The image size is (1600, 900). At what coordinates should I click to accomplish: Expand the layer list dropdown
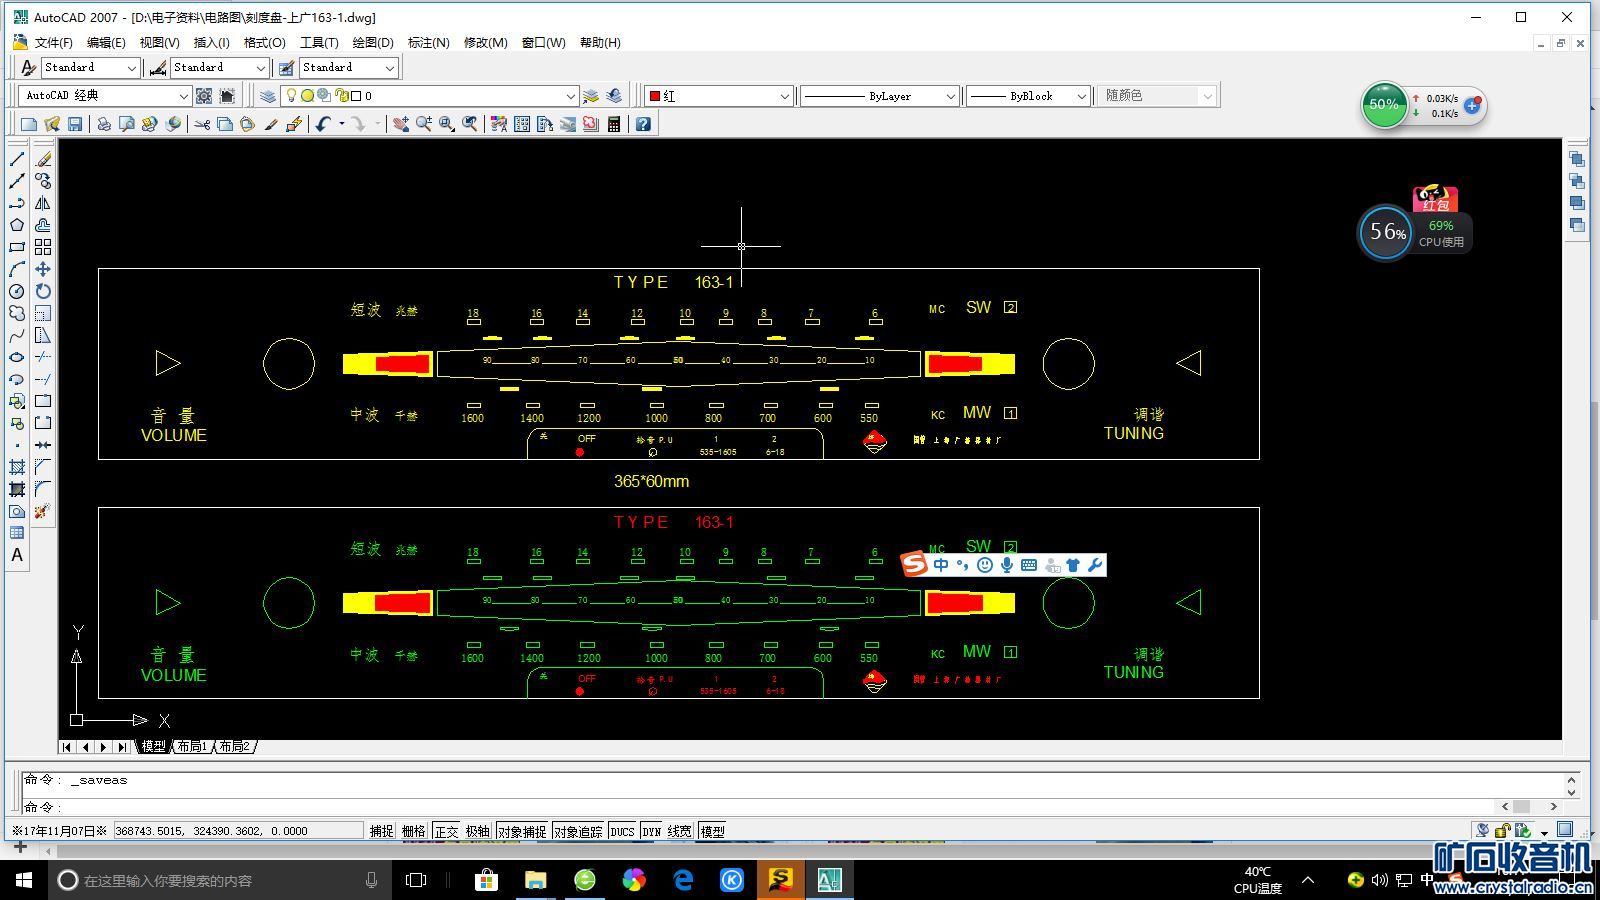click(570, 96)
